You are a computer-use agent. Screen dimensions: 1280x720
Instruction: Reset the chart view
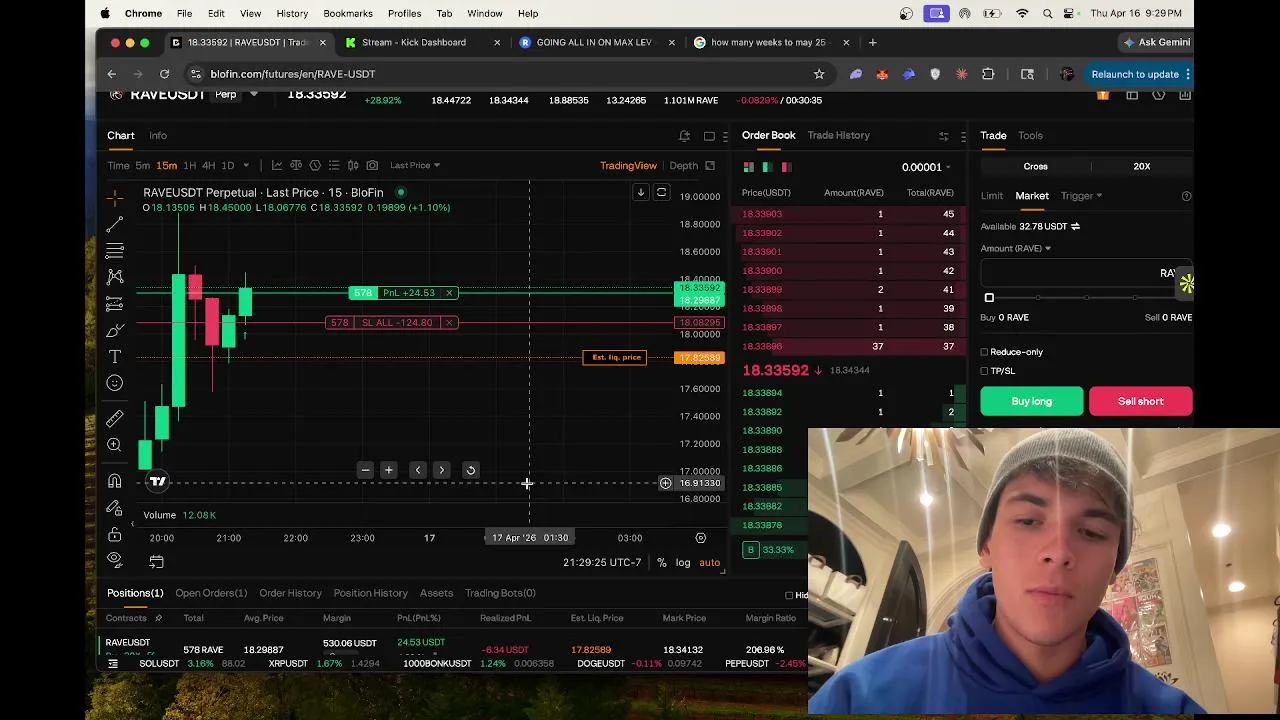click(x=471, y=470)
